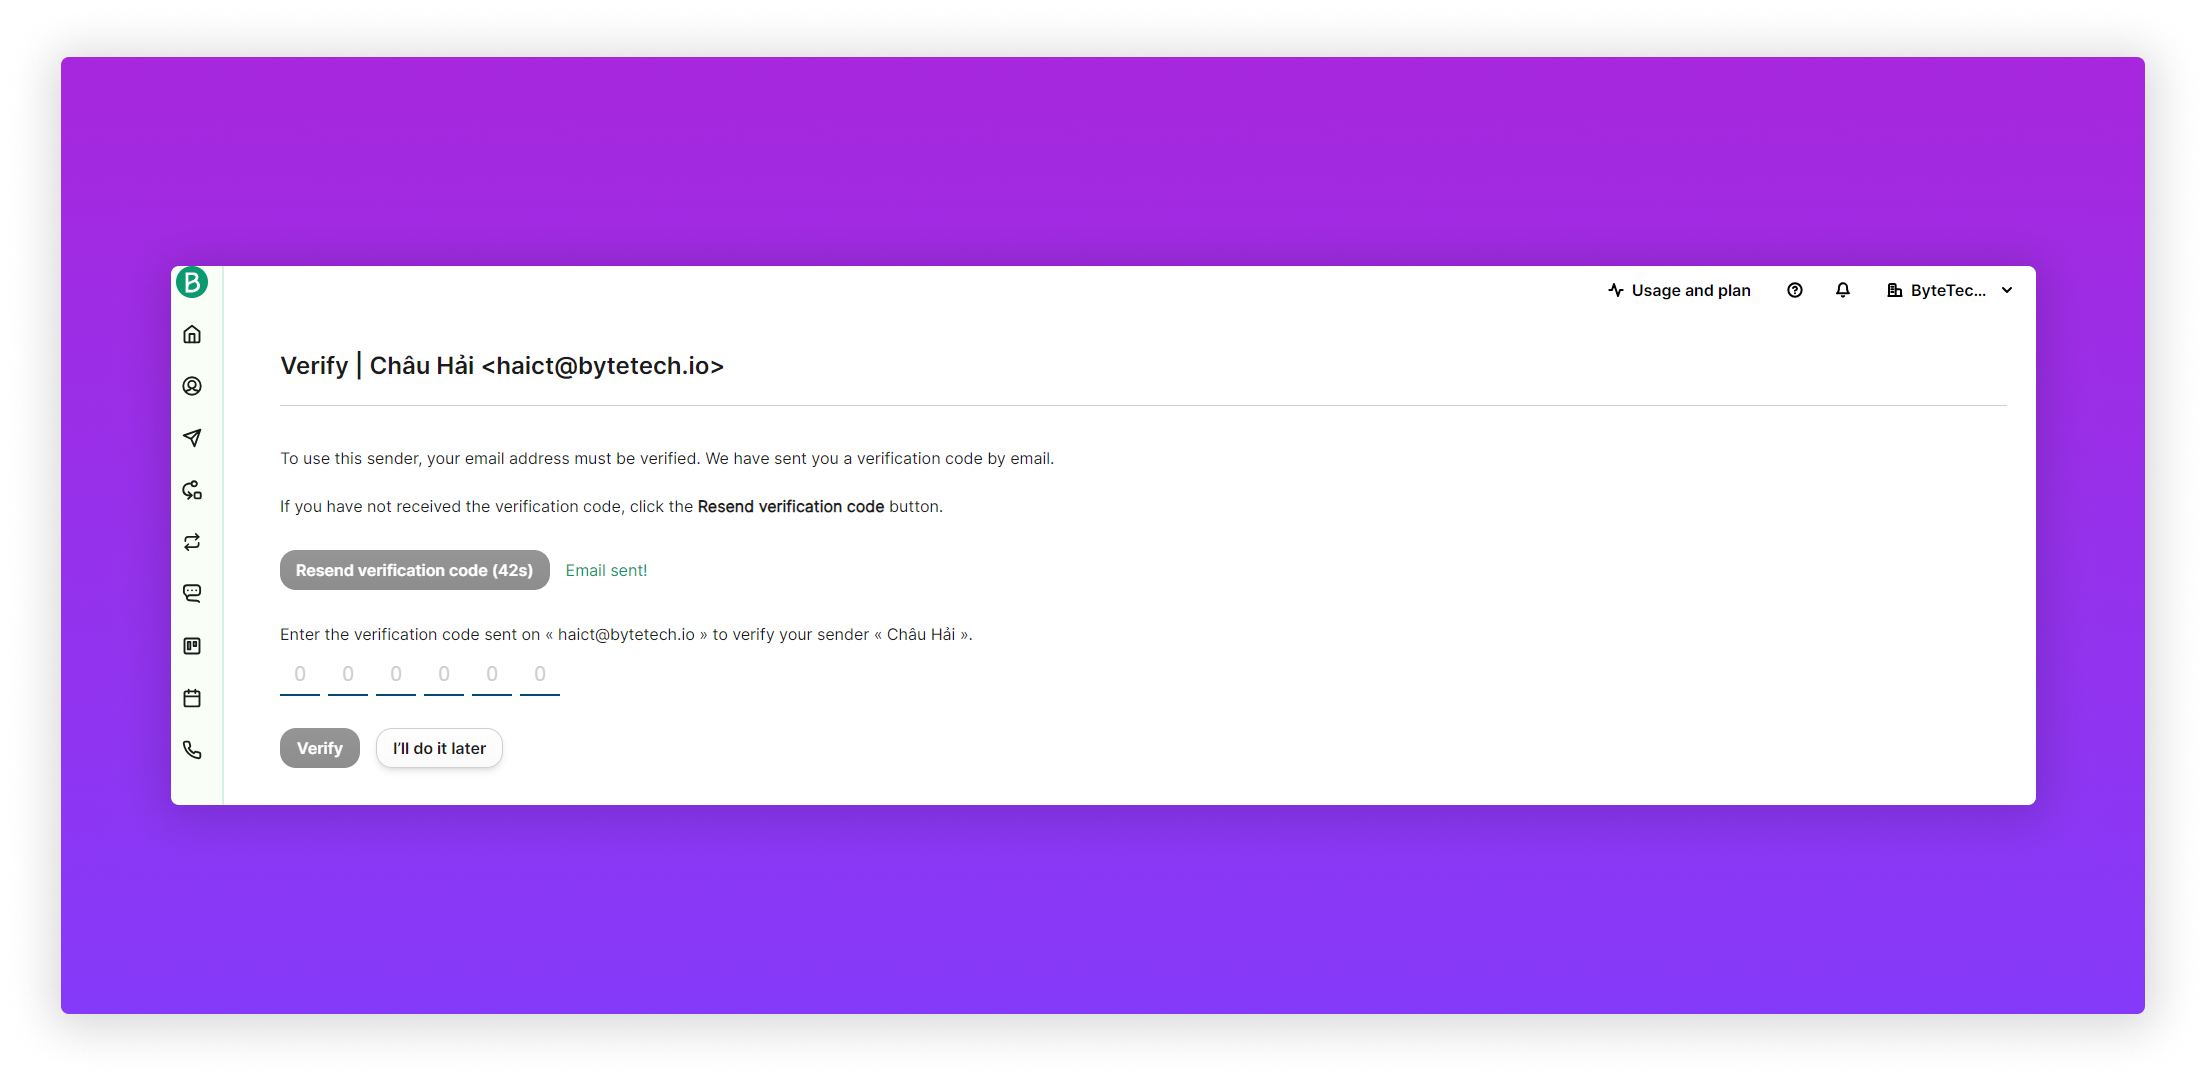2208x1081 pixels.
Task: Open the Automations sidebar icon
Action: coord(192,490)
